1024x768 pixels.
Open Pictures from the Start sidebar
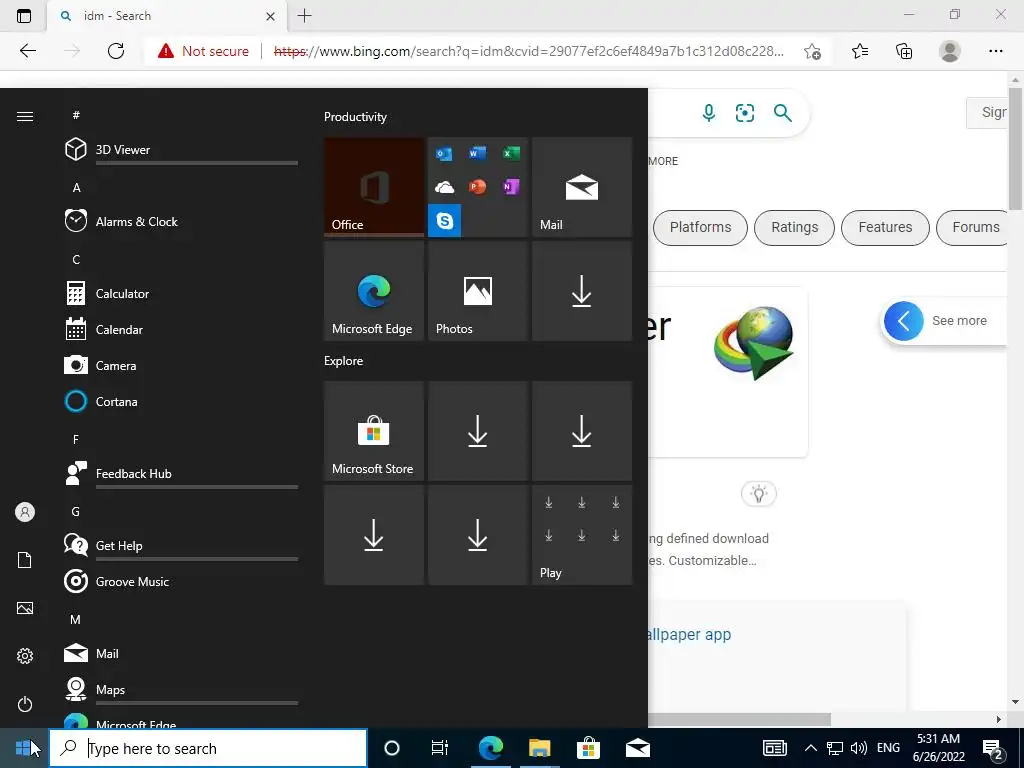coord(25,608)
